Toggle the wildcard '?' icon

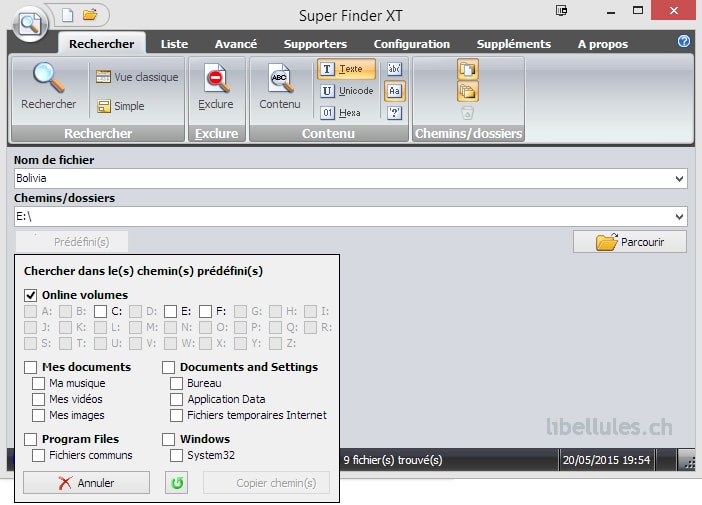394,113
